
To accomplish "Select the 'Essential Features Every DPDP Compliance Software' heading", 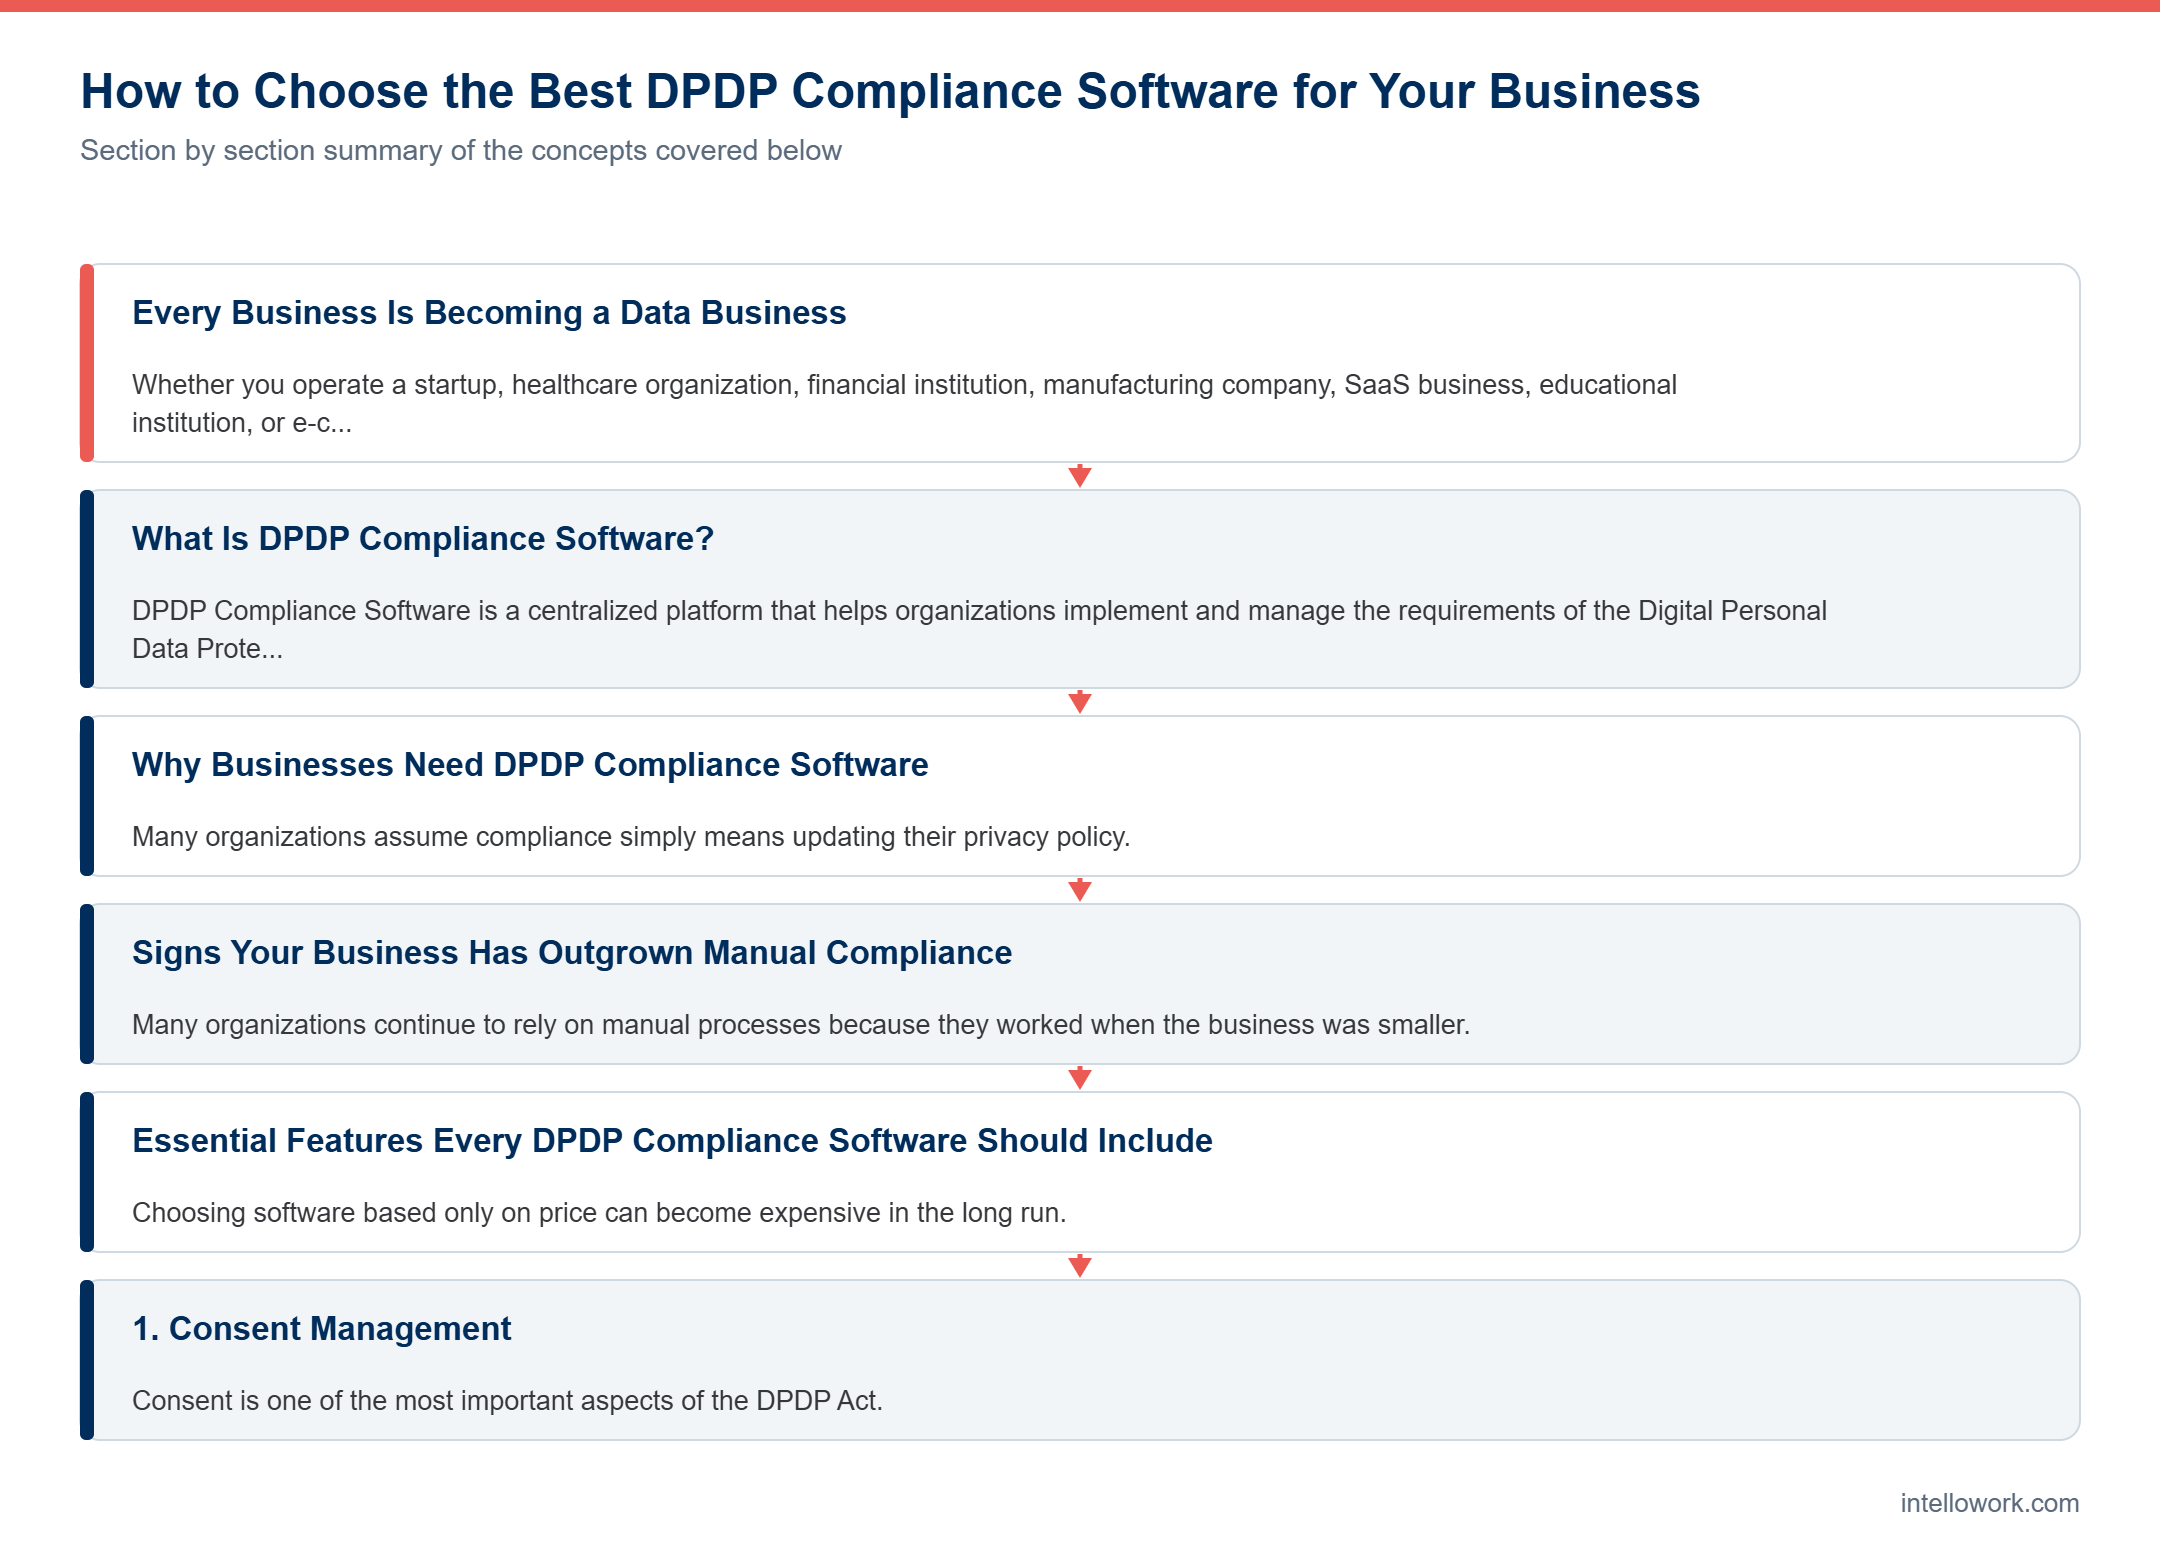I will pyautogui.click(x=672, y=1141).
